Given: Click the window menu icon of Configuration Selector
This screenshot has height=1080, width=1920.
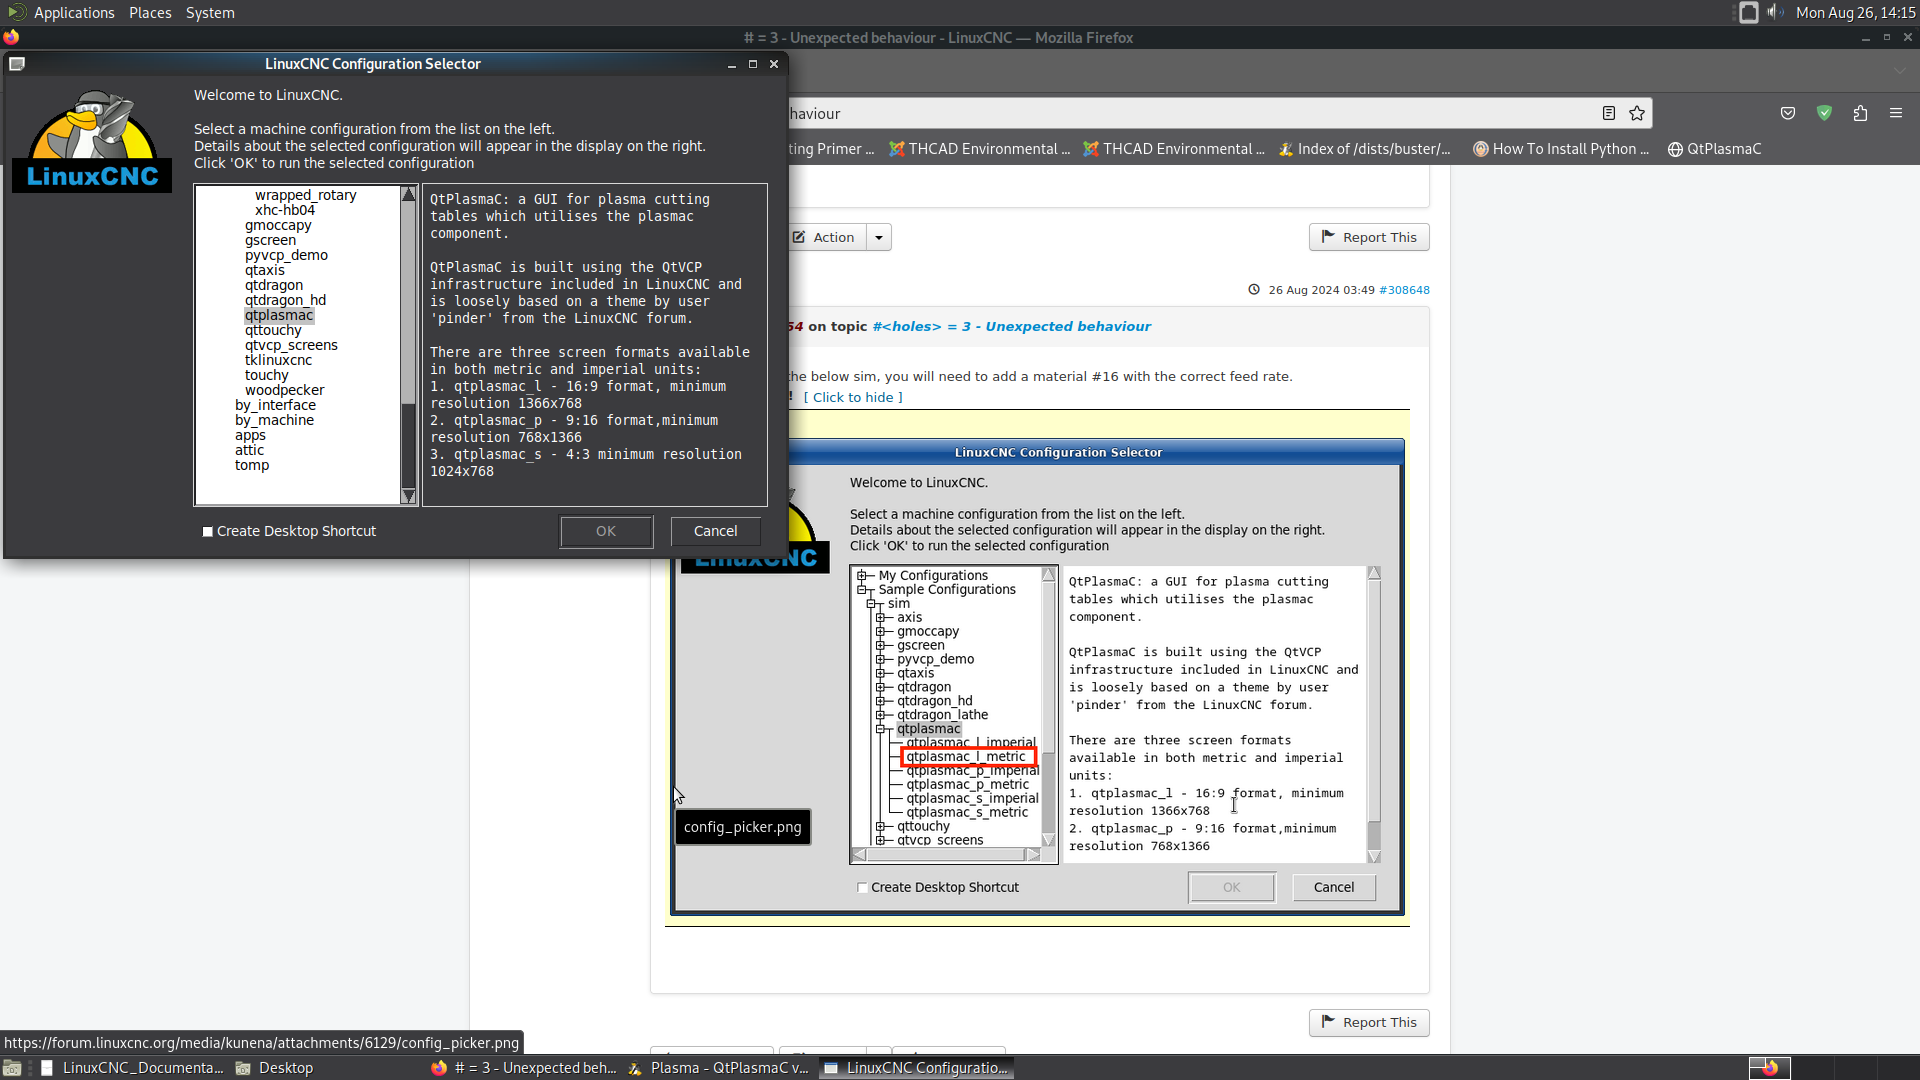Looking at the screenshot, I should pos(17,63).
